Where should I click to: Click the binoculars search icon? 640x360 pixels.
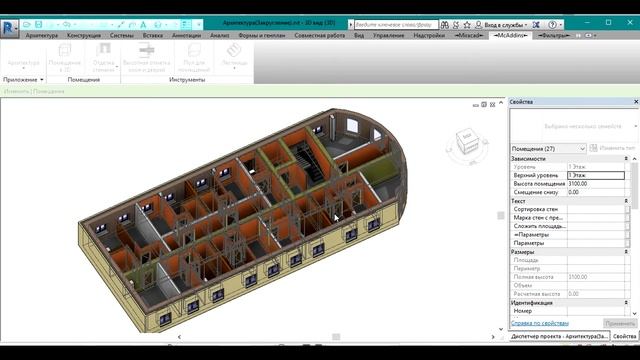(x=445, y=25)
